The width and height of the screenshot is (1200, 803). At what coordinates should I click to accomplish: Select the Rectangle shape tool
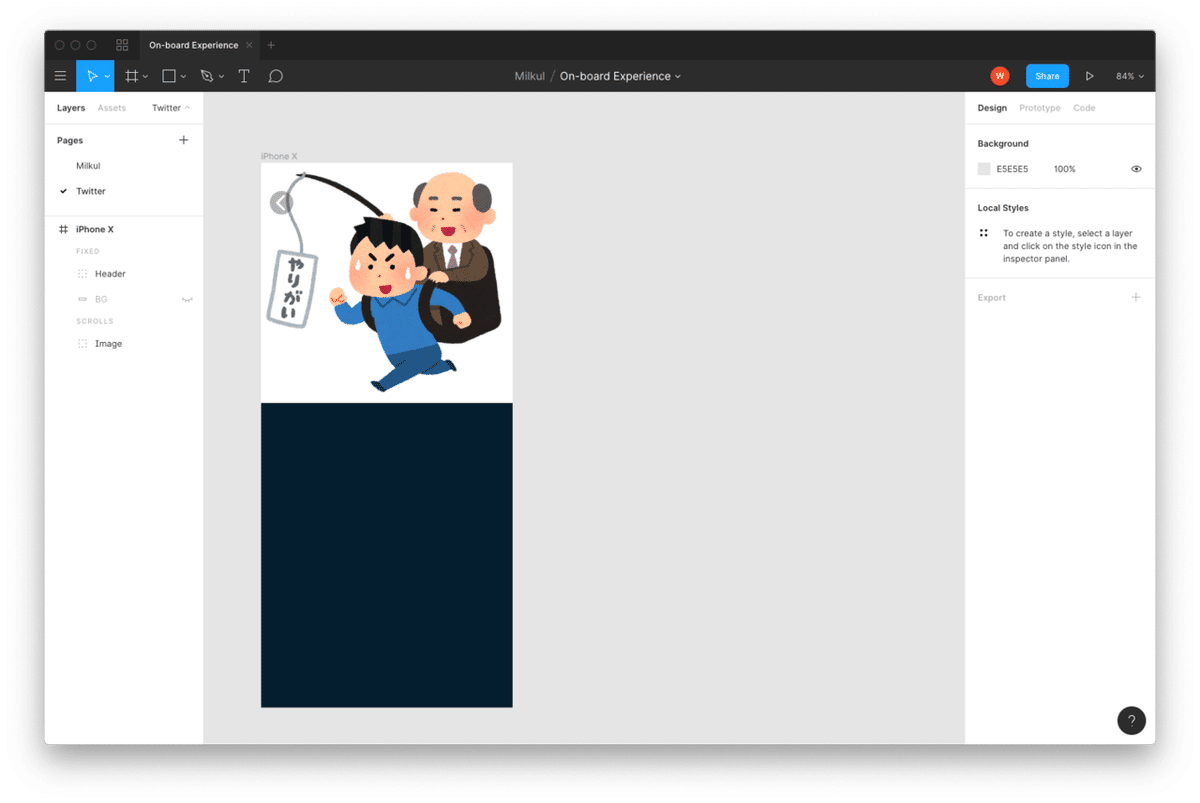169,76
